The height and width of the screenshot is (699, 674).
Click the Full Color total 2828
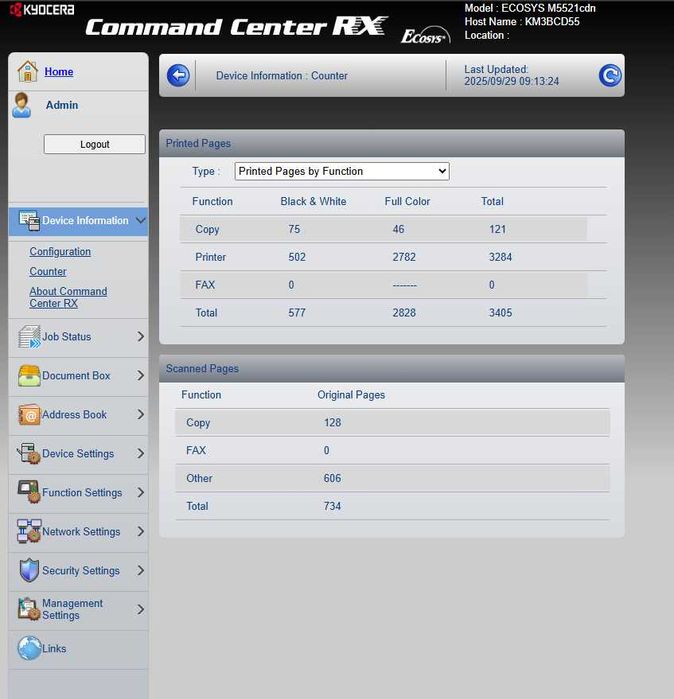click(x=404, y=313)
